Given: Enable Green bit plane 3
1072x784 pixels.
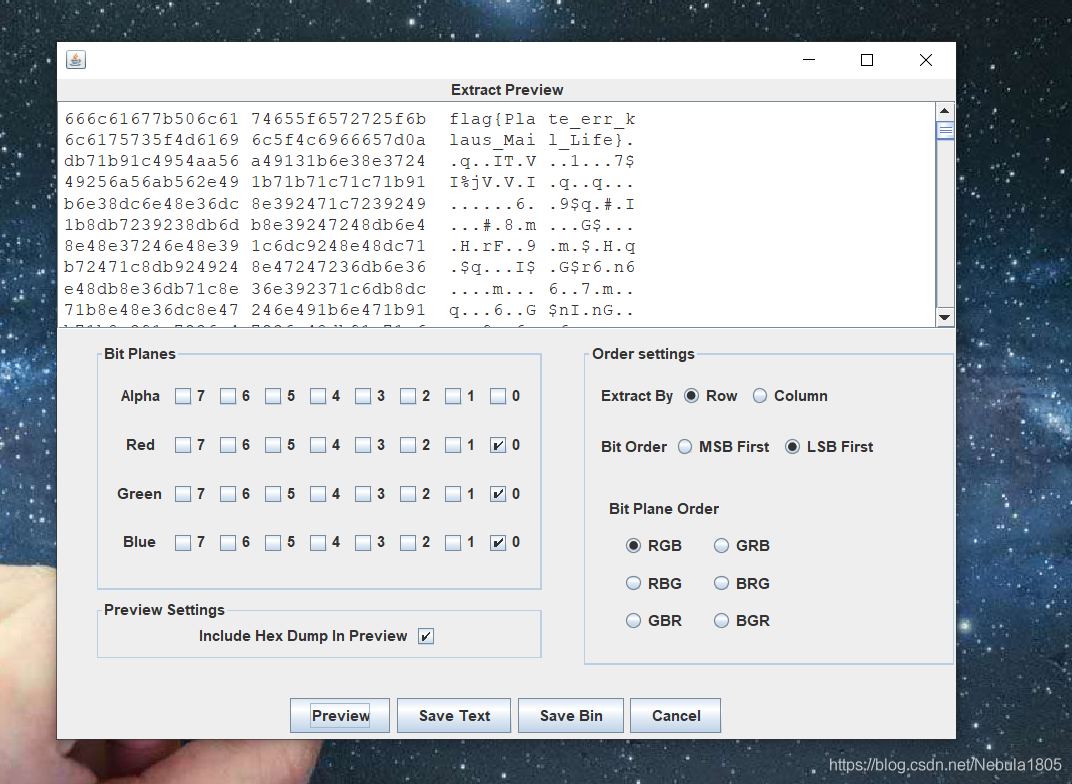Looking at the screenshot, I should [363, 494].
